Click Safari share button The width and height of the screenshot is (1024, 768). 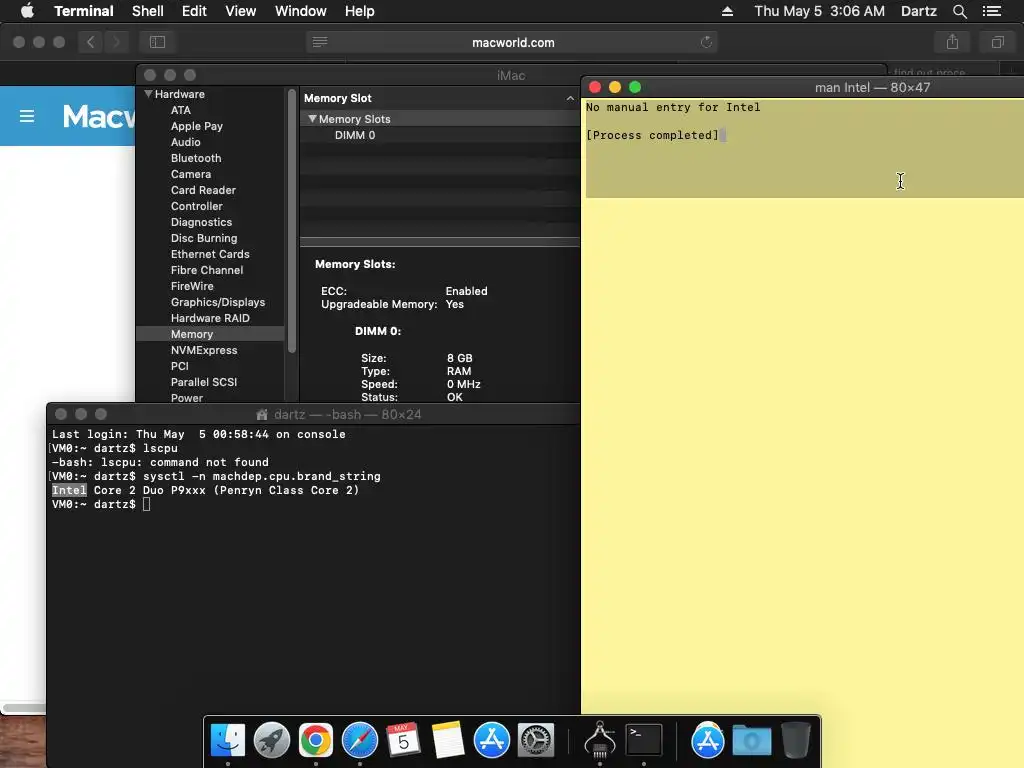(x=952, y=42)
